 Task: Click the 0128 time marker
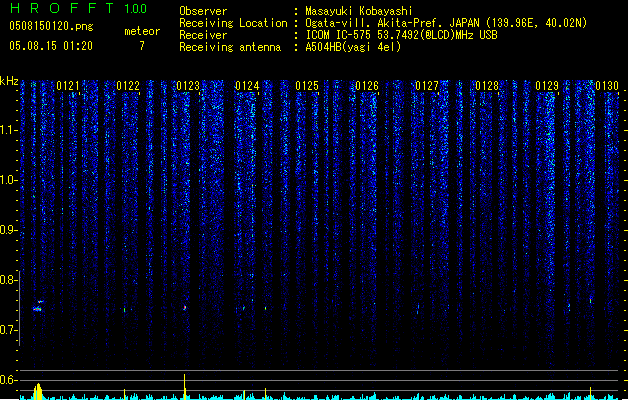[x=487, y=86]
